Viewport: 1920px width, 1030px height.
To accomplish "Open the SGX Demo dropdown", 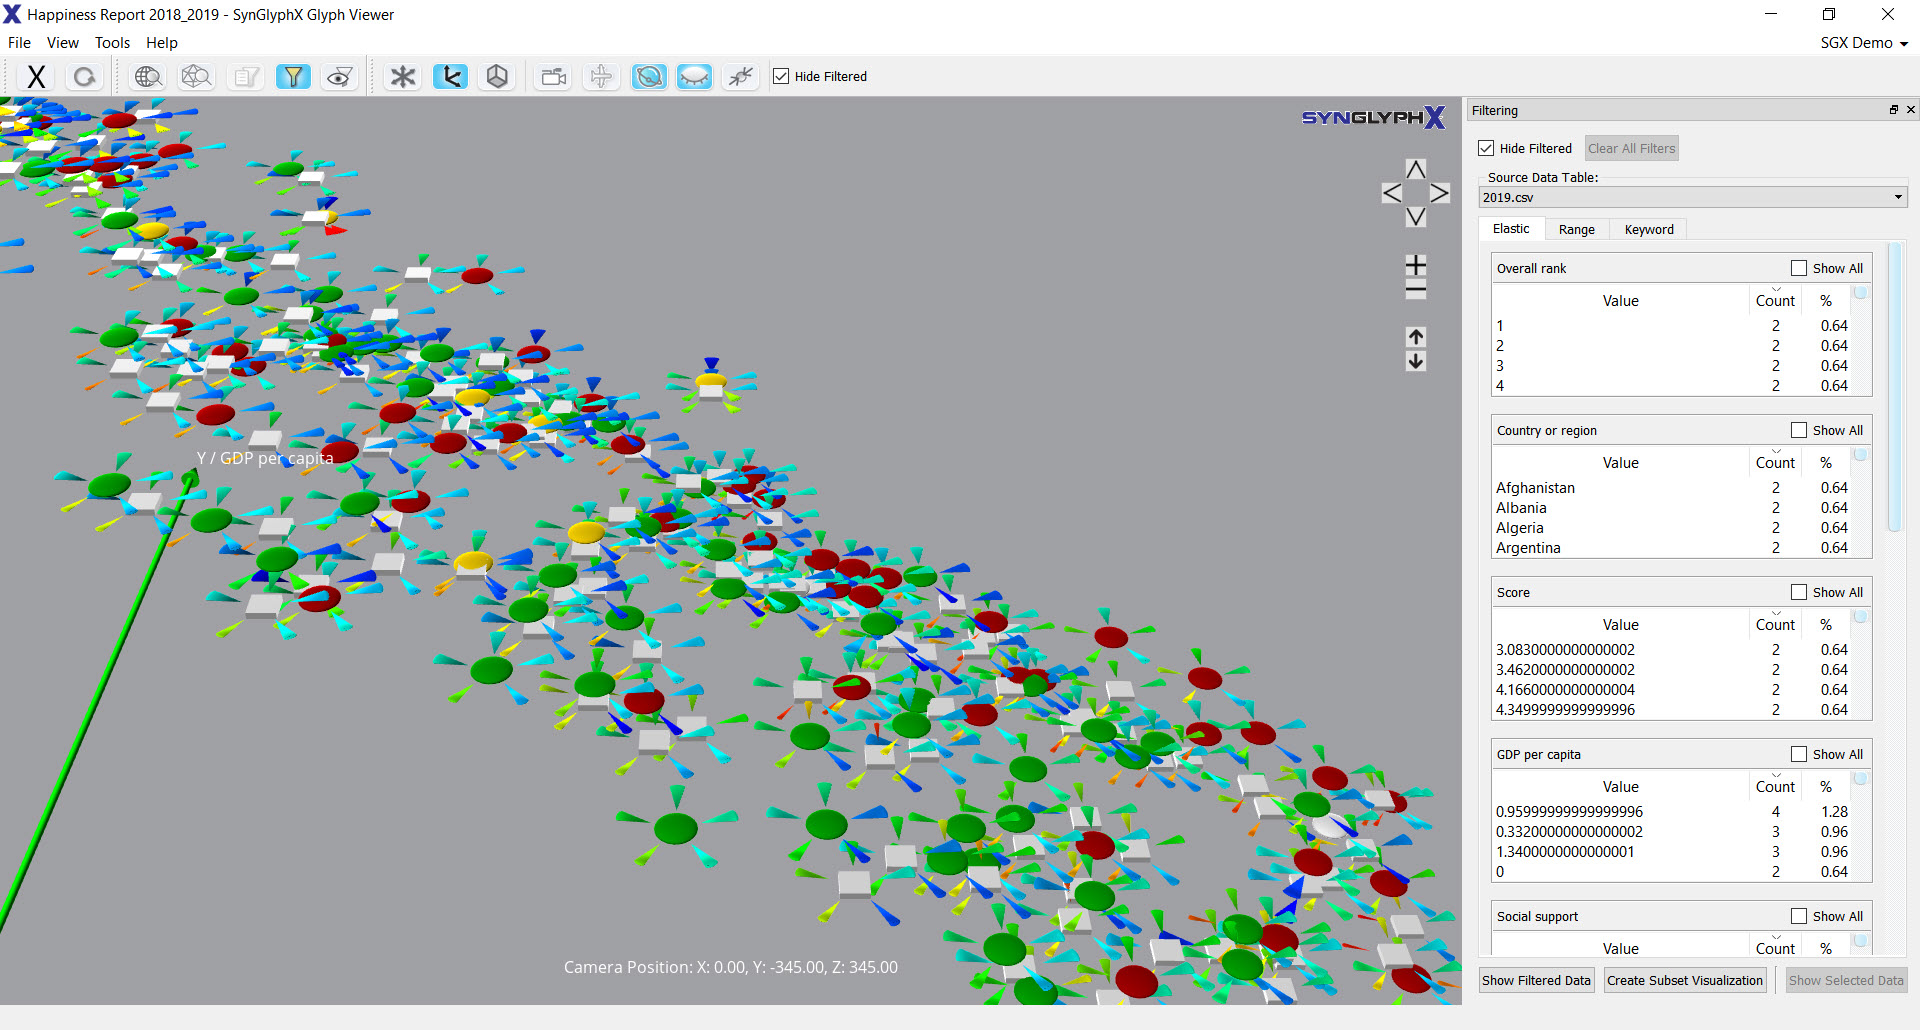I will coord(1864,43).
